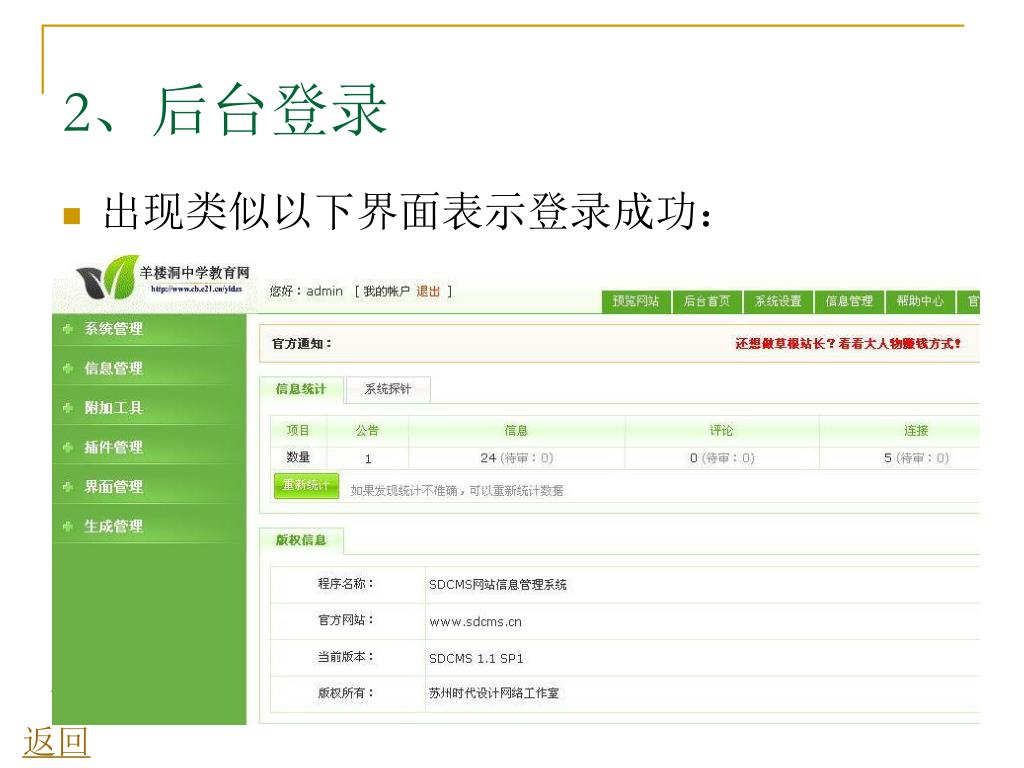Click the 返回 link at the slide bottom
Viewport: 1024px width, 768px height.
pos(56,742)
